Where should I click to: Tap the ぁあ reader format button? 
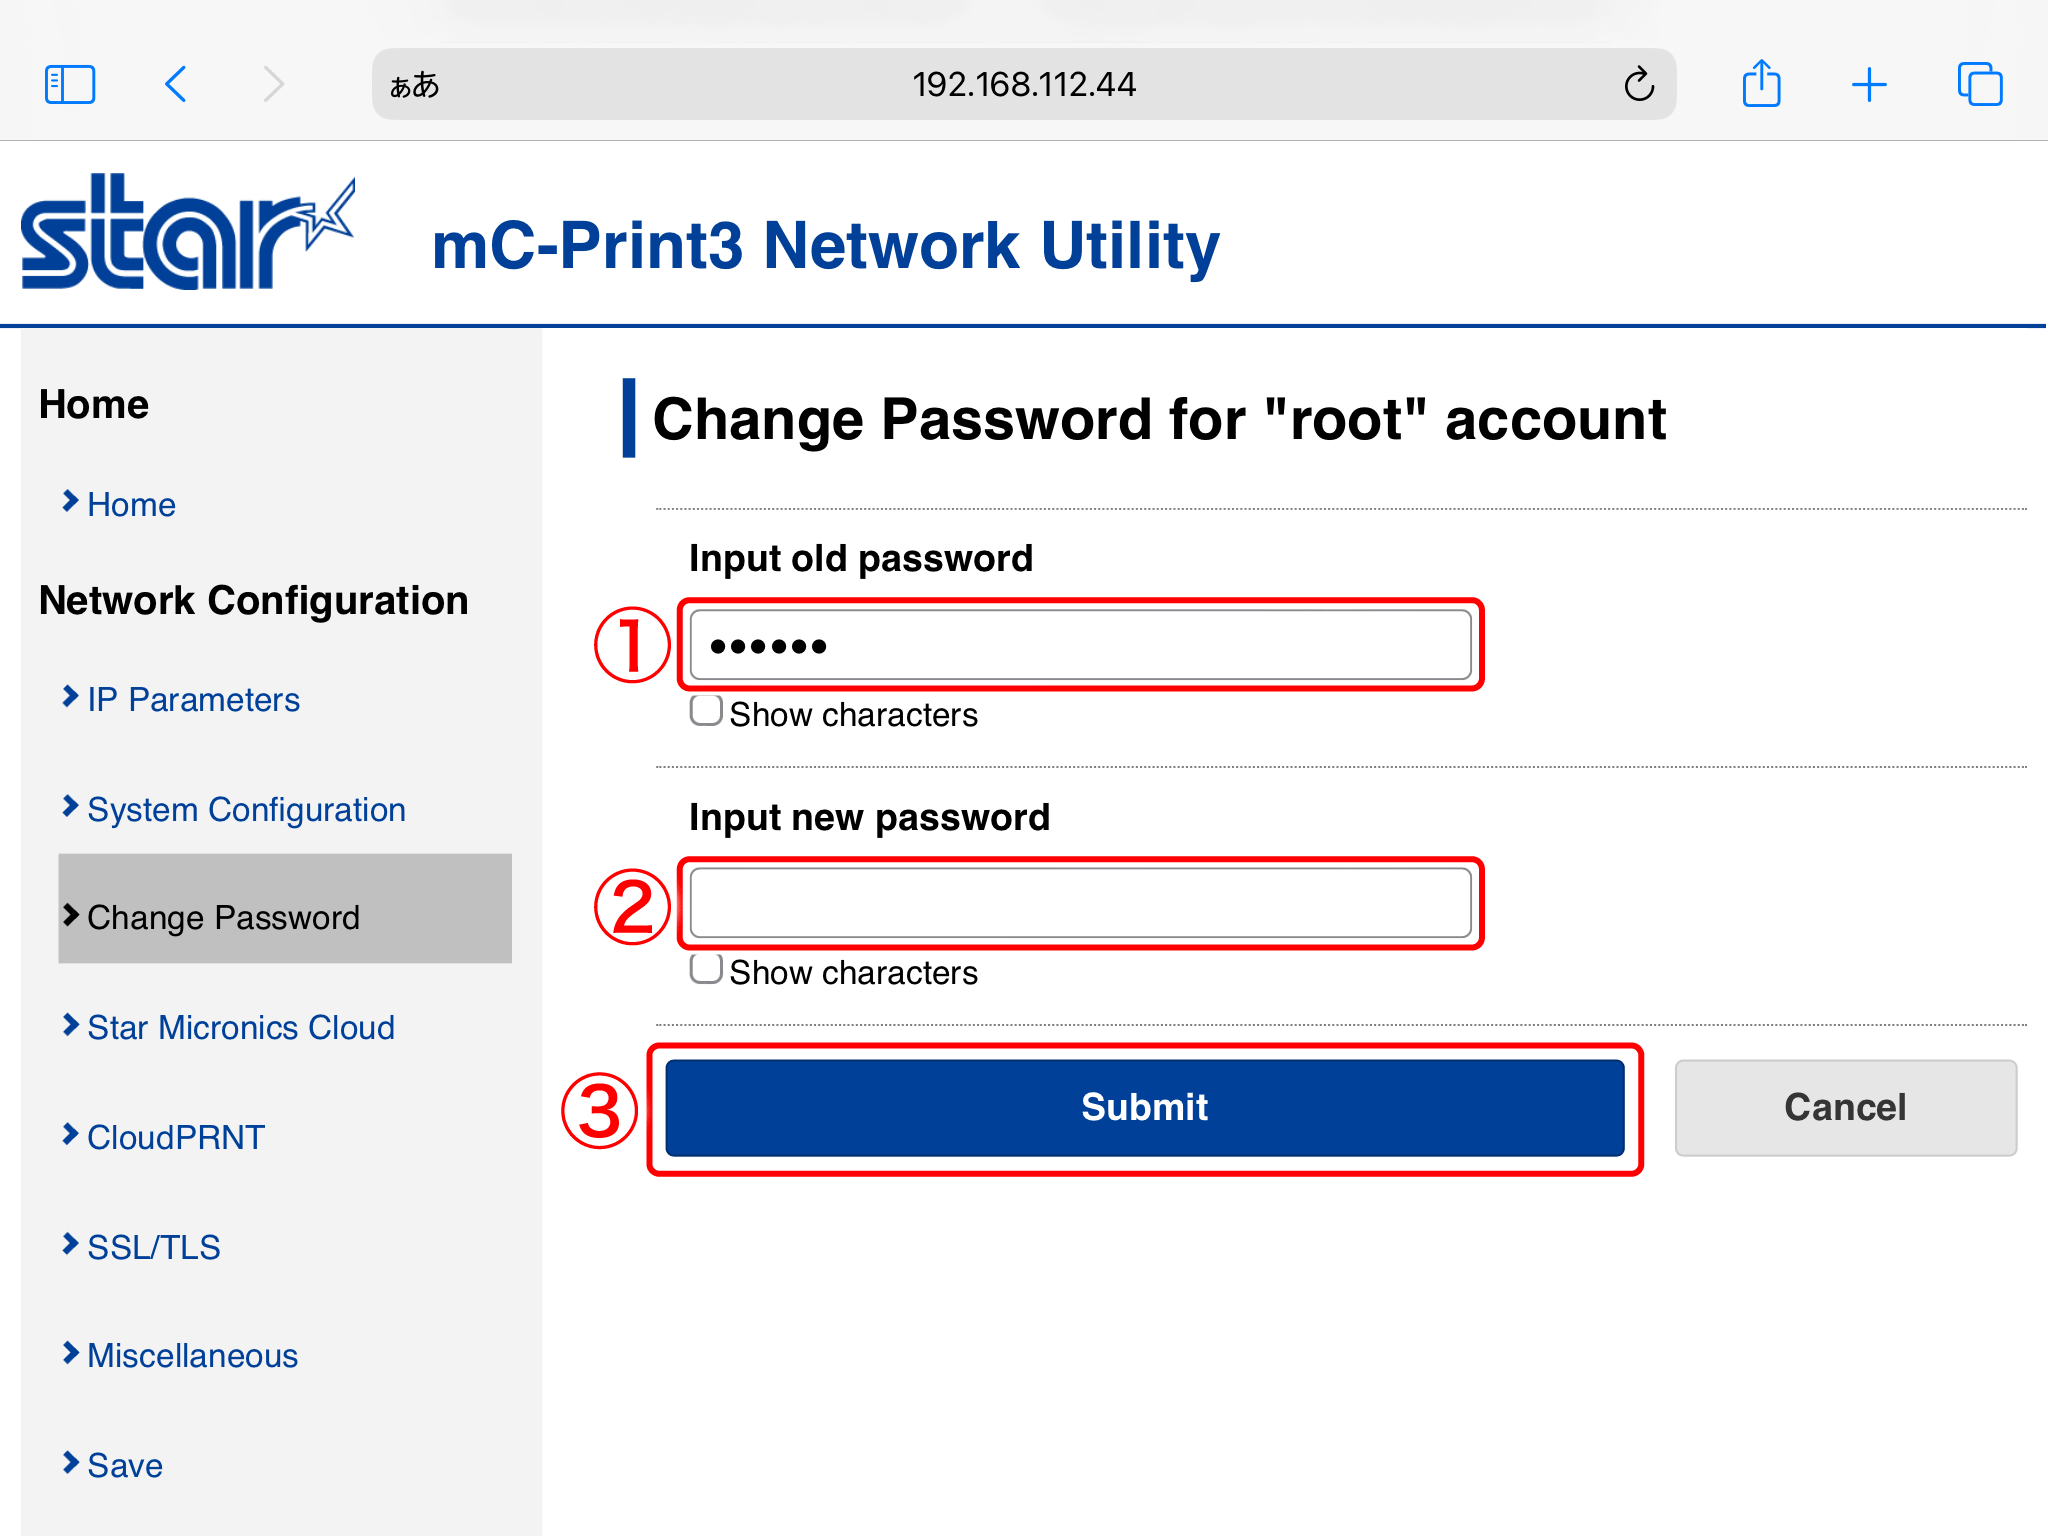(x=415, y=85)
